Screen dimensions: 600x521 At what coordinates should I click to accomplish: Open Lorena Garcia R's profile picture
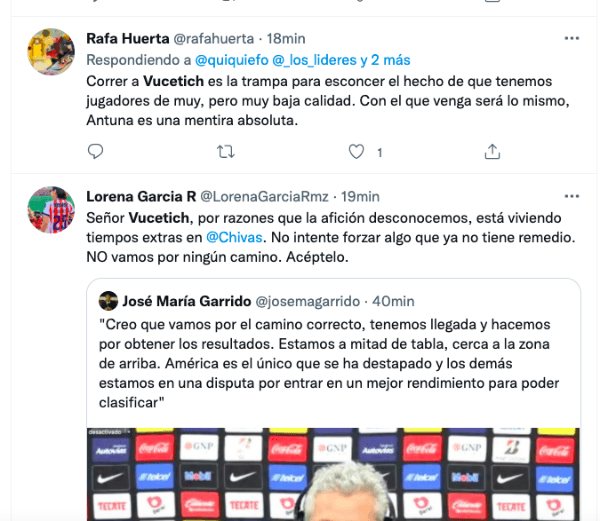click(x=51, y=210)
